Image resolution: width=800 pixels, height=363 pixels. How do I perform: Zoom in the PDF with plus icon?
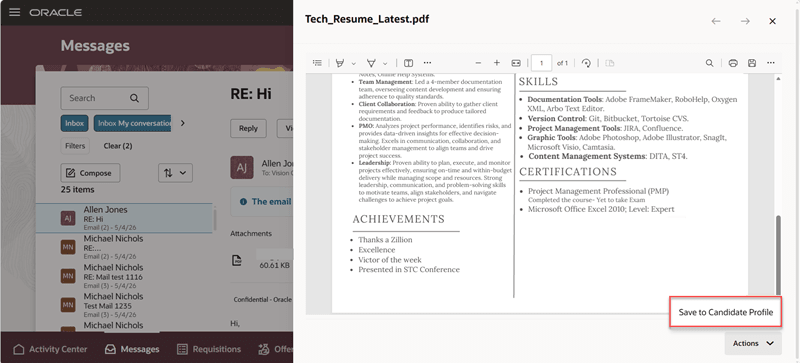(x=496, y=63)
